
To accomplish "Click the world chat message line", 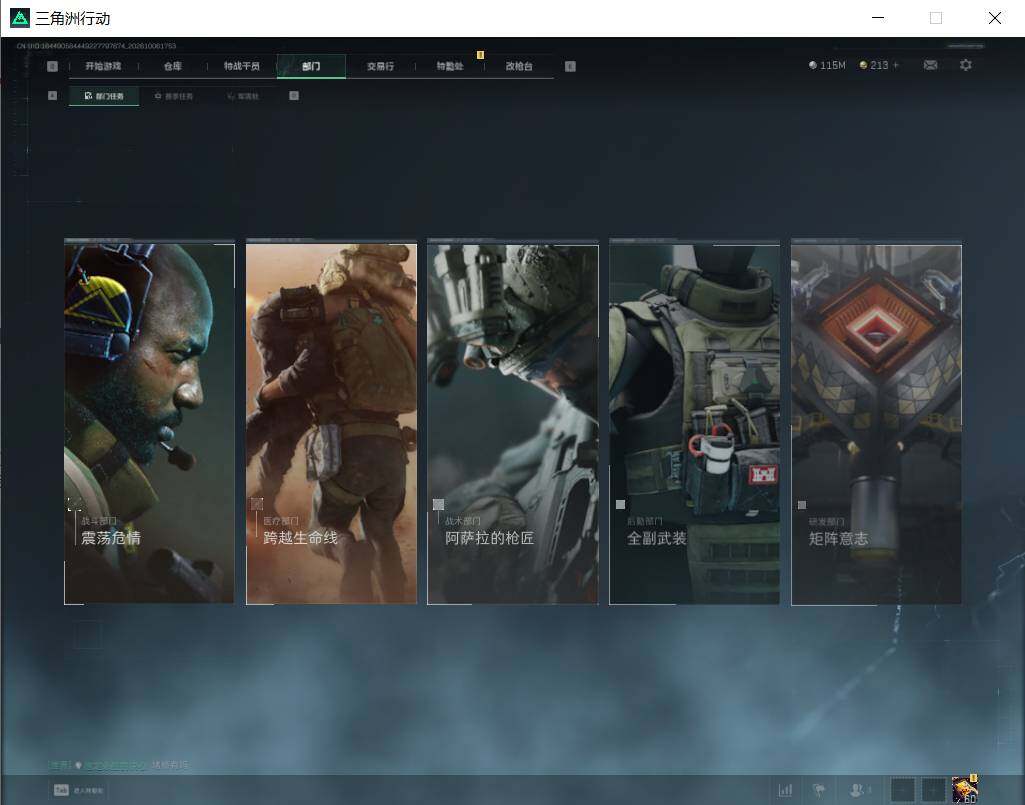I will pyautogui.click(x=119, y=764).
